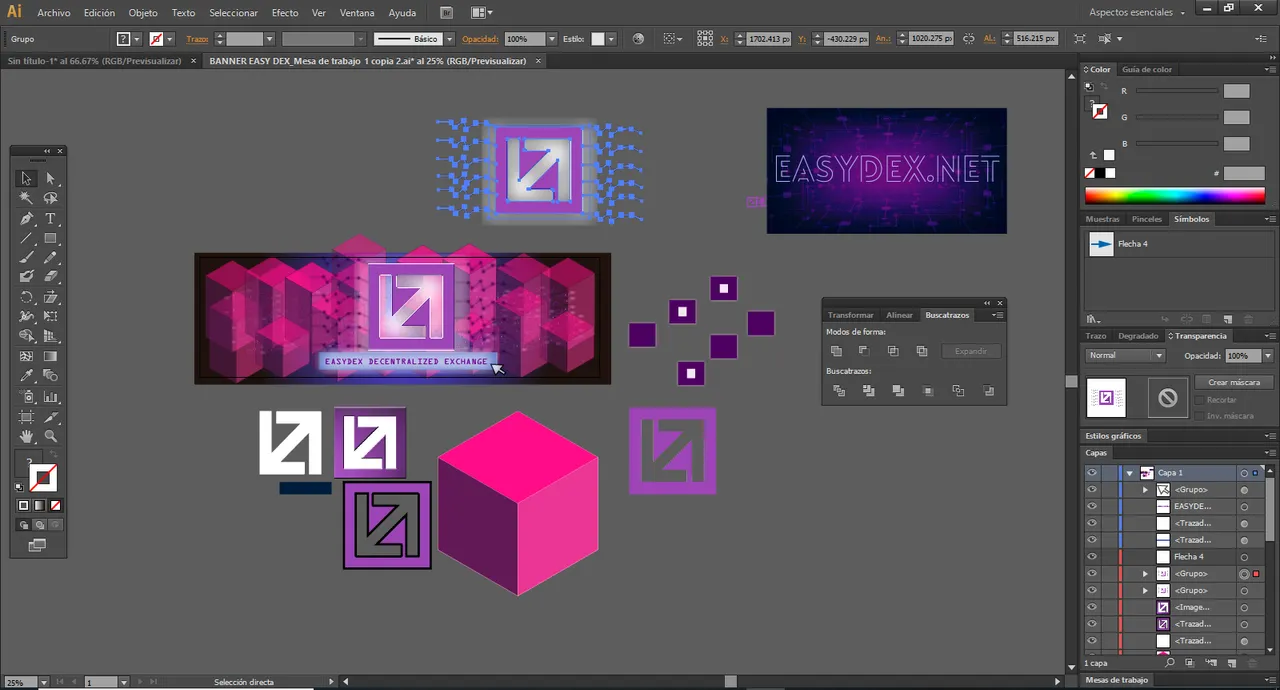Select the Paintbrush tool
Screen dimensions: 1280x690
[26, 258]
